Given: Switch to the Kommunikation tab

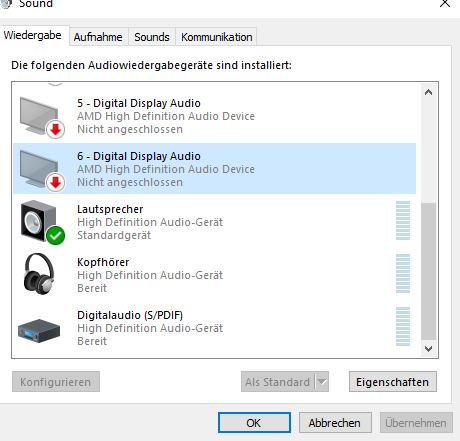Looking at the screenshot, I should click(x=217, y=37).
